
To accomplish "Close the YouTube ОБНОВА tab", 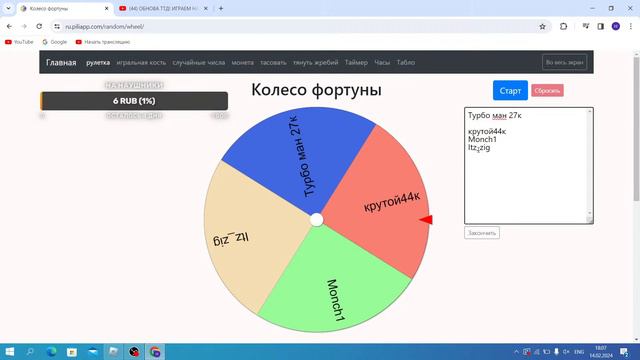I will pyautogui.click(x=206, y=8).
